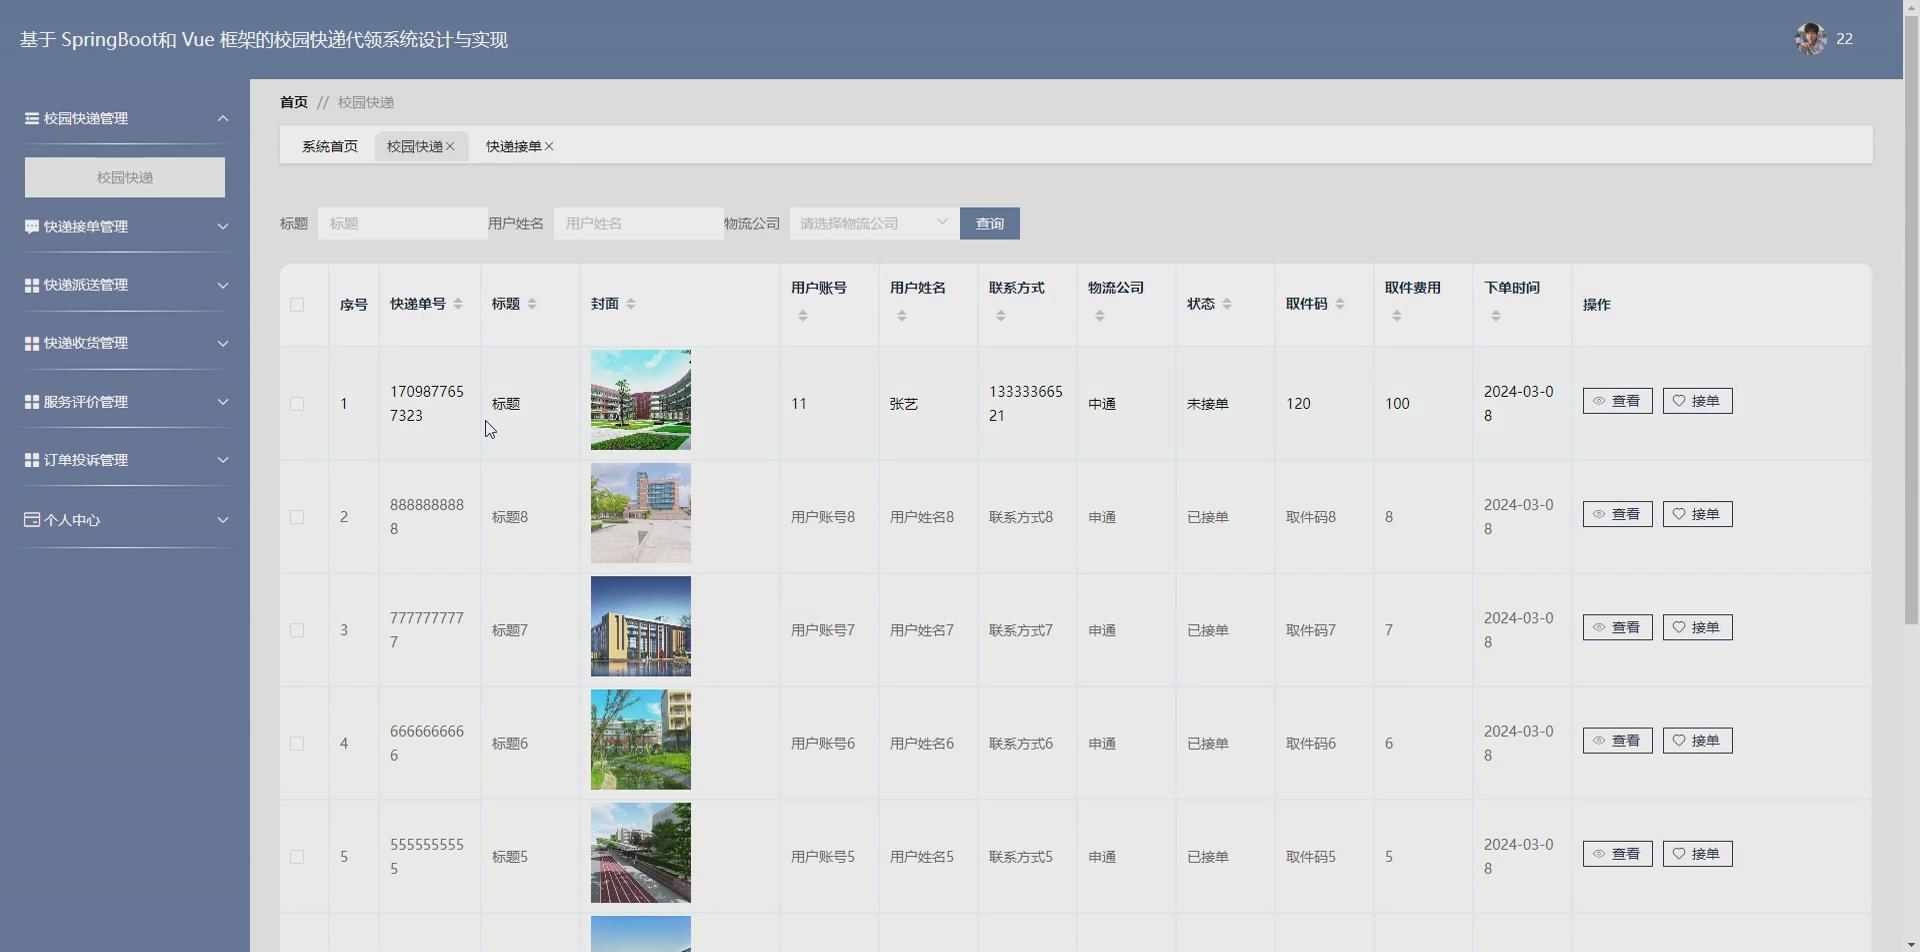Image resolution: width=1920 pixels, height=952 pixels.
Task: Toggle the select-all header checkbox
Action: [297, 305]
